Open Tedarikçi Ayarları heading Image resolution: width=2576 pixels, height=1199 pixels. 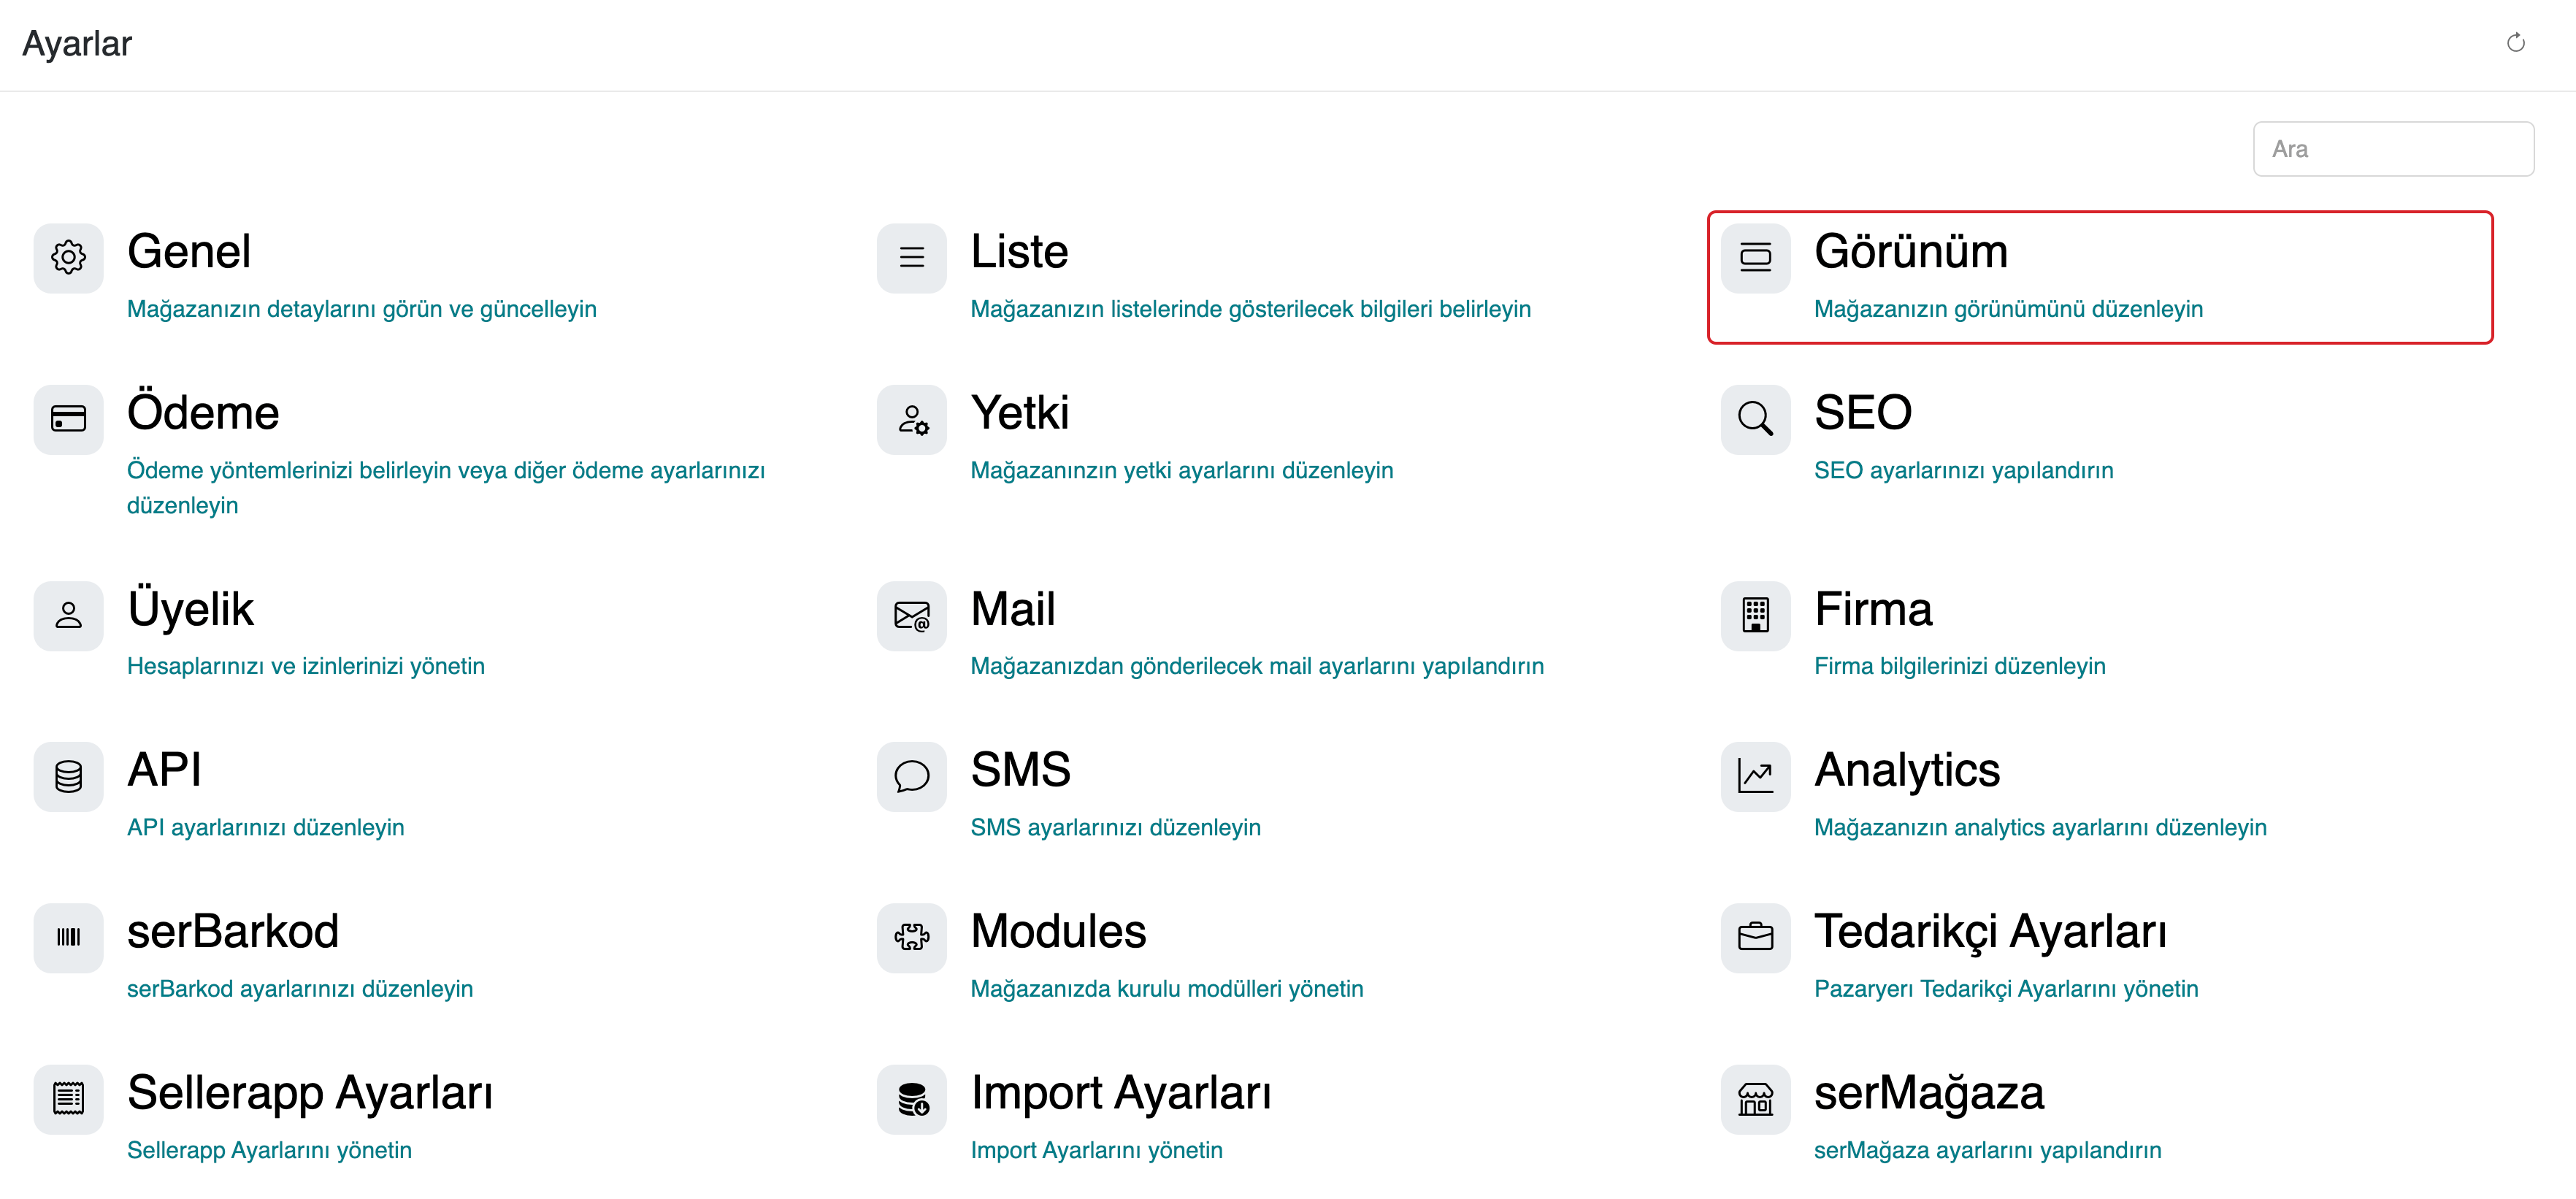[x=1990, y=931]
